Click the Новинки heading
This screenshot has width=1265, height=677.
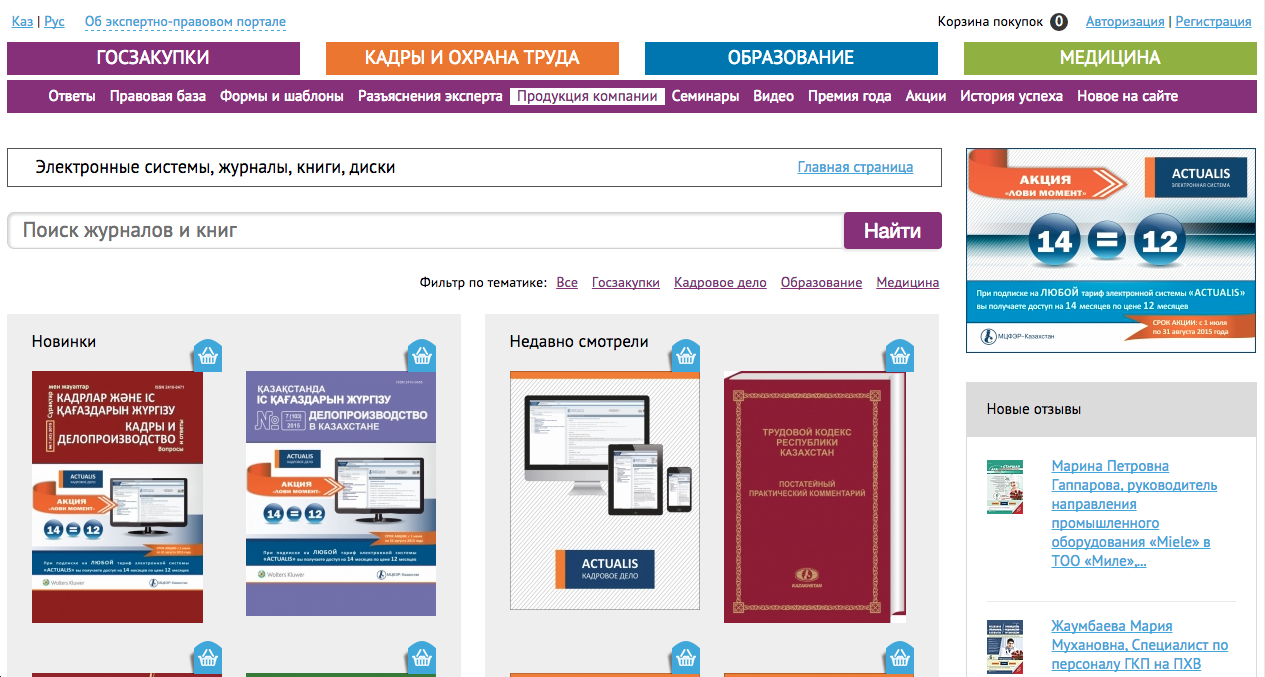(64, 341)
